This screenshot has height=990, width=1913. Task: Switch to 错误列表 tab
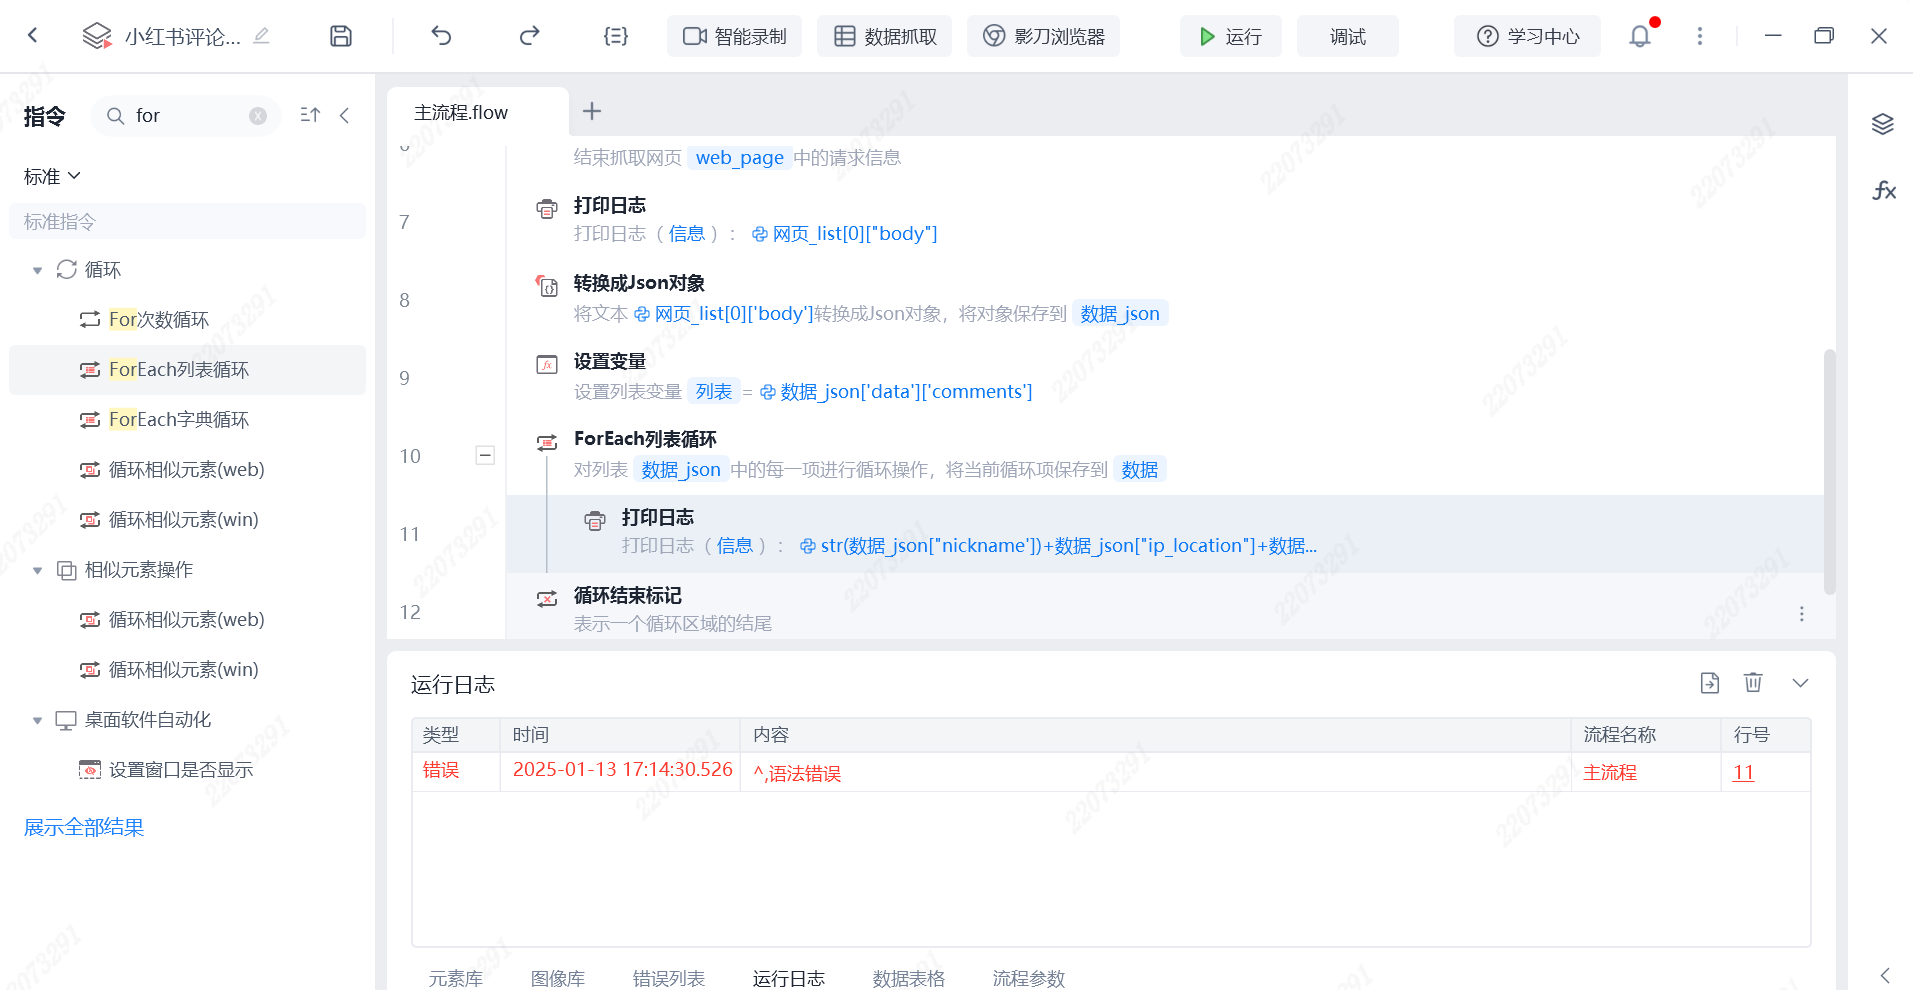[x=668, y=978]
